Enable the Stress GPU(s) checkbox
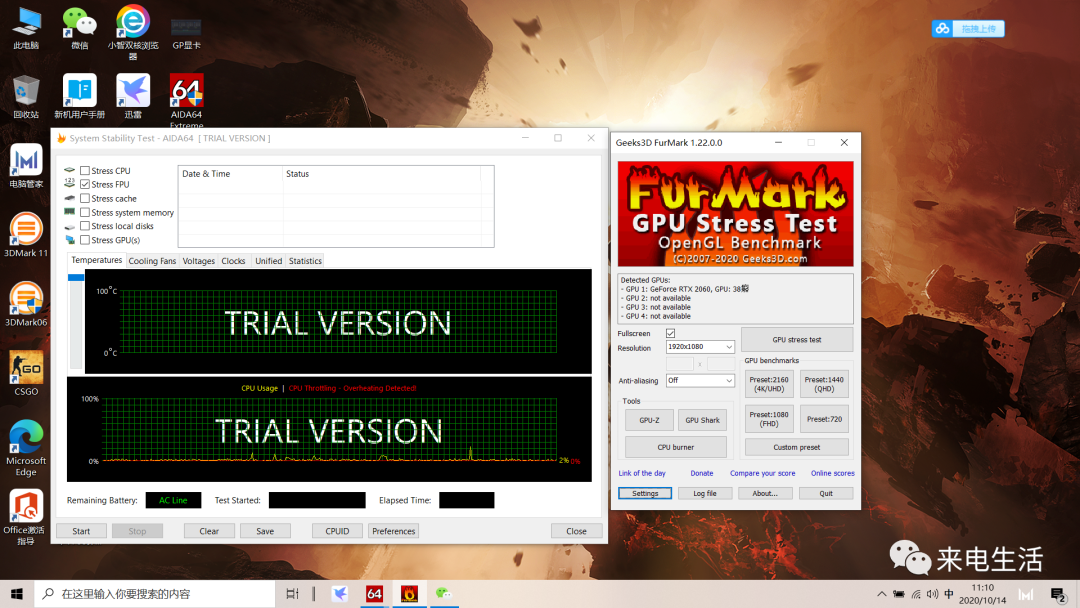Image resolution: width=1080 pixels, height=608 pixels. (85, 240)
